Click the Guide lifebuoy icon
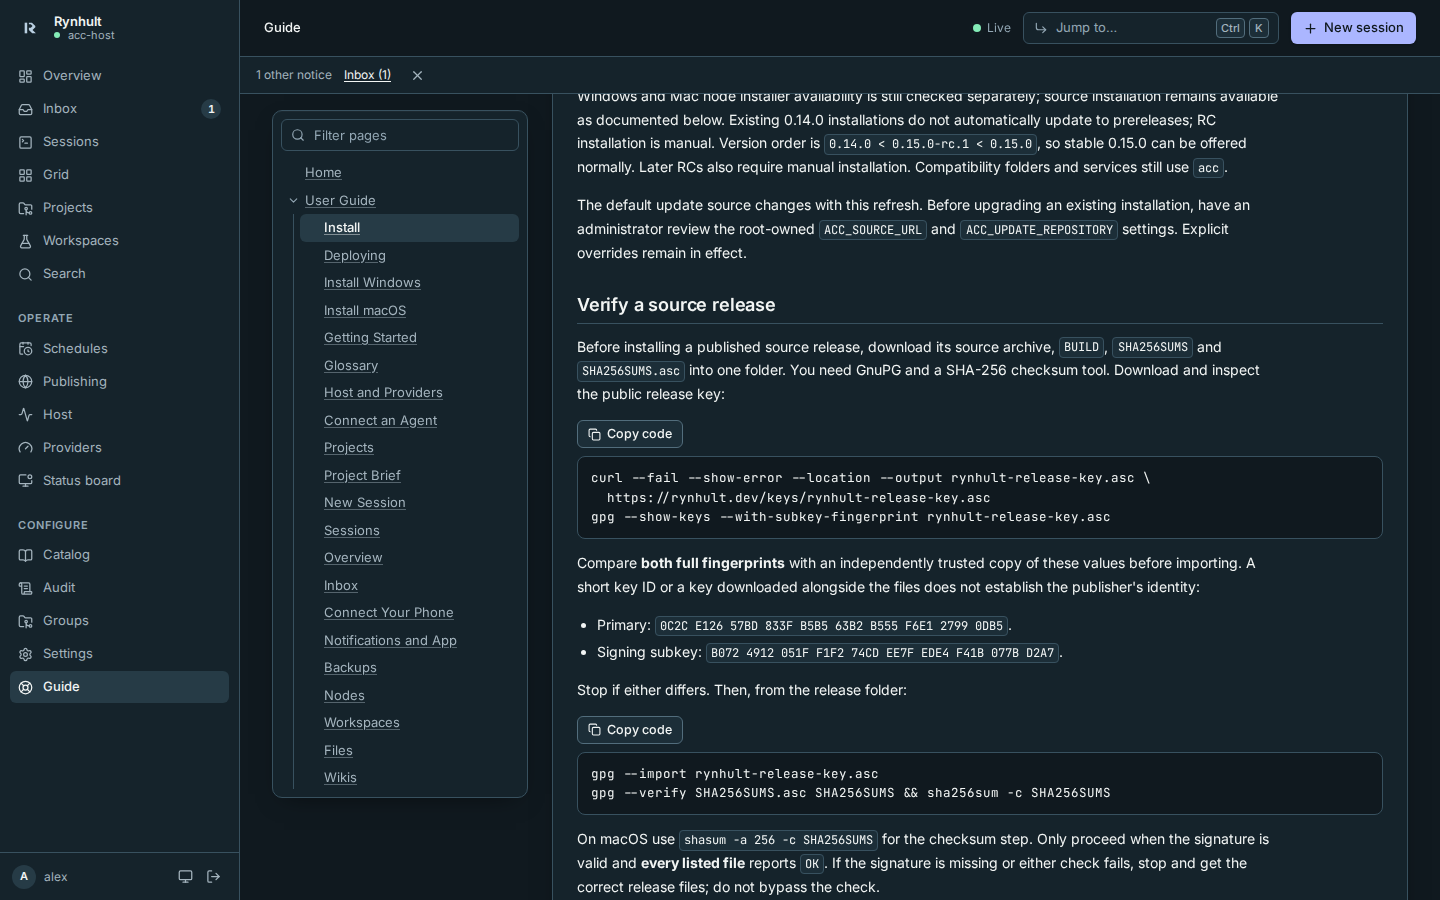Screen dimensions: 1440x900 [x=26, y=687]
